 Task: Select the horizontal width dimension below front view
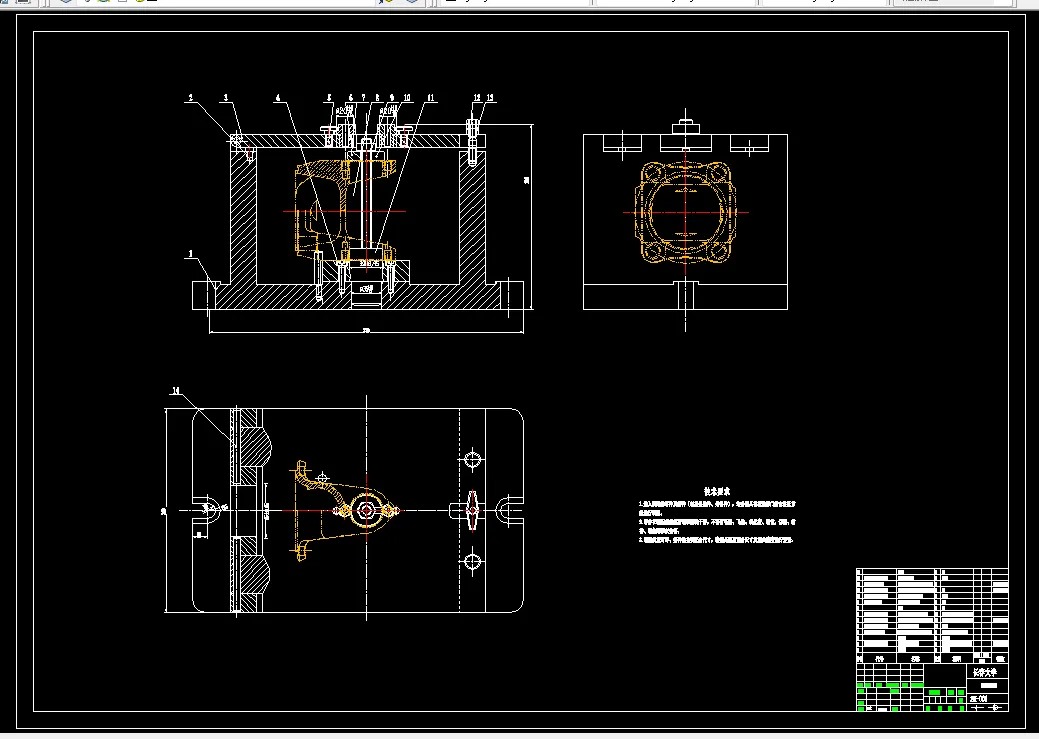click(366, 330)
